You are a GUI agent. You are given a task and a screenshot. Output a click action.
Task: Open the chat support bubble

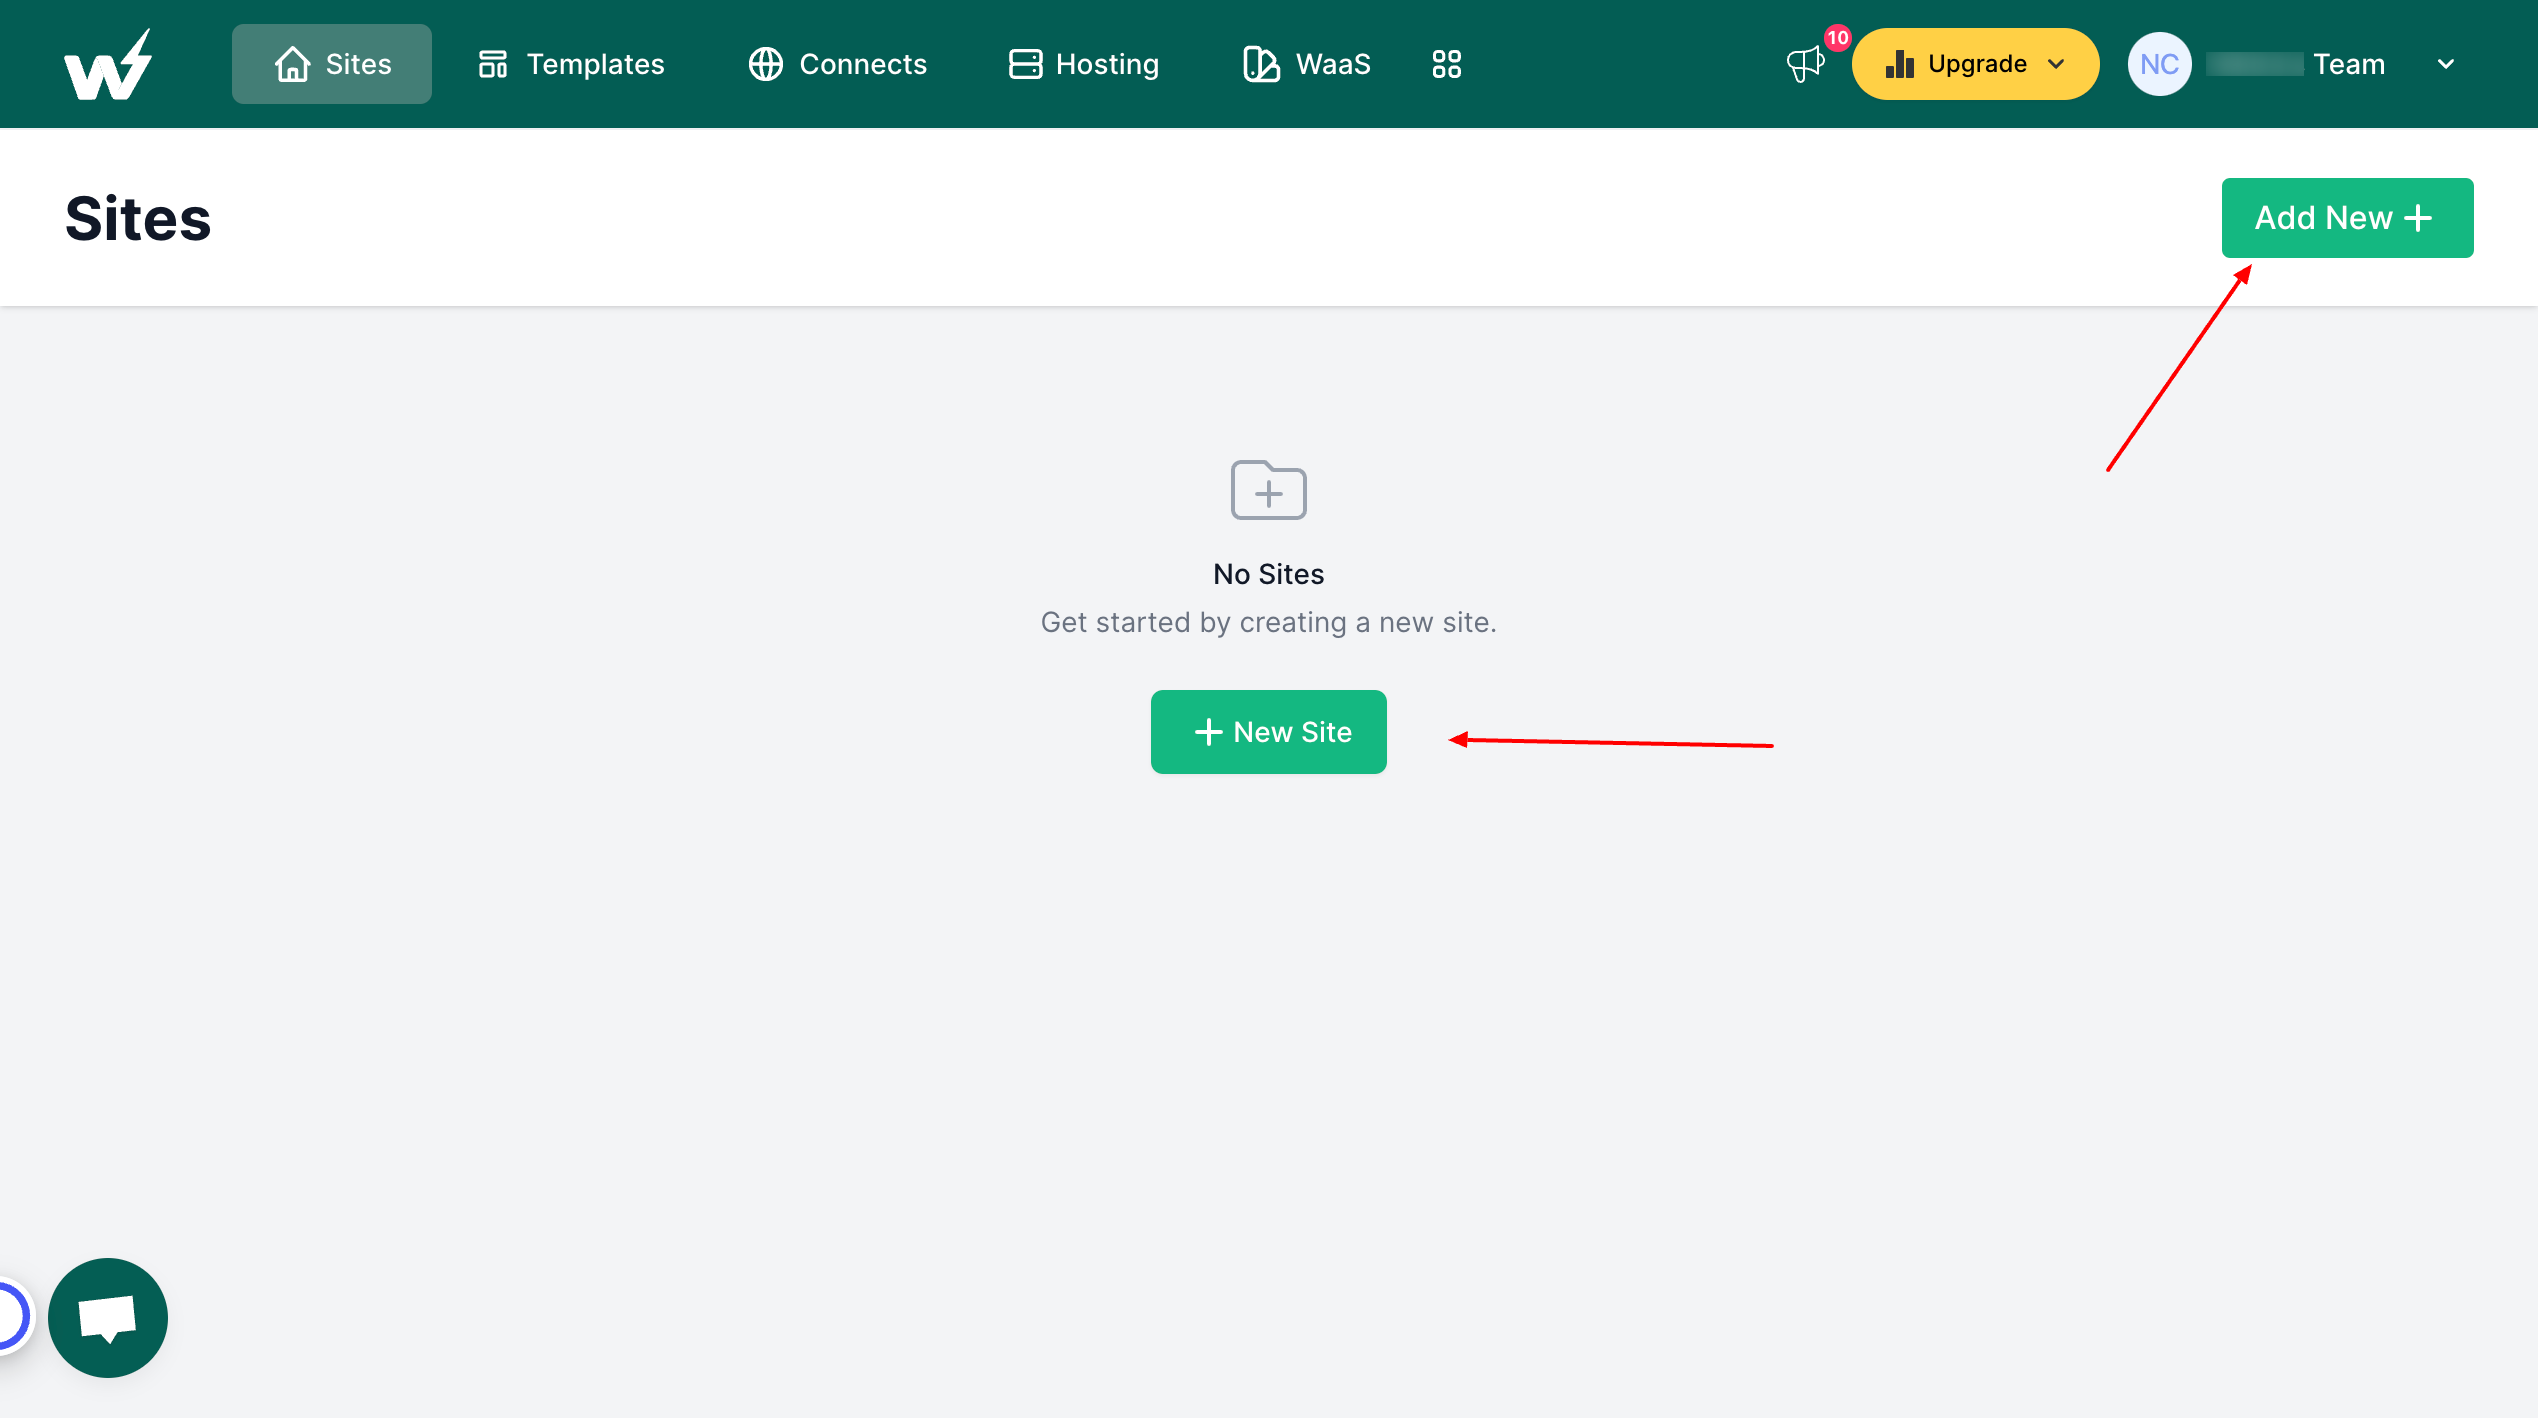107,1317
